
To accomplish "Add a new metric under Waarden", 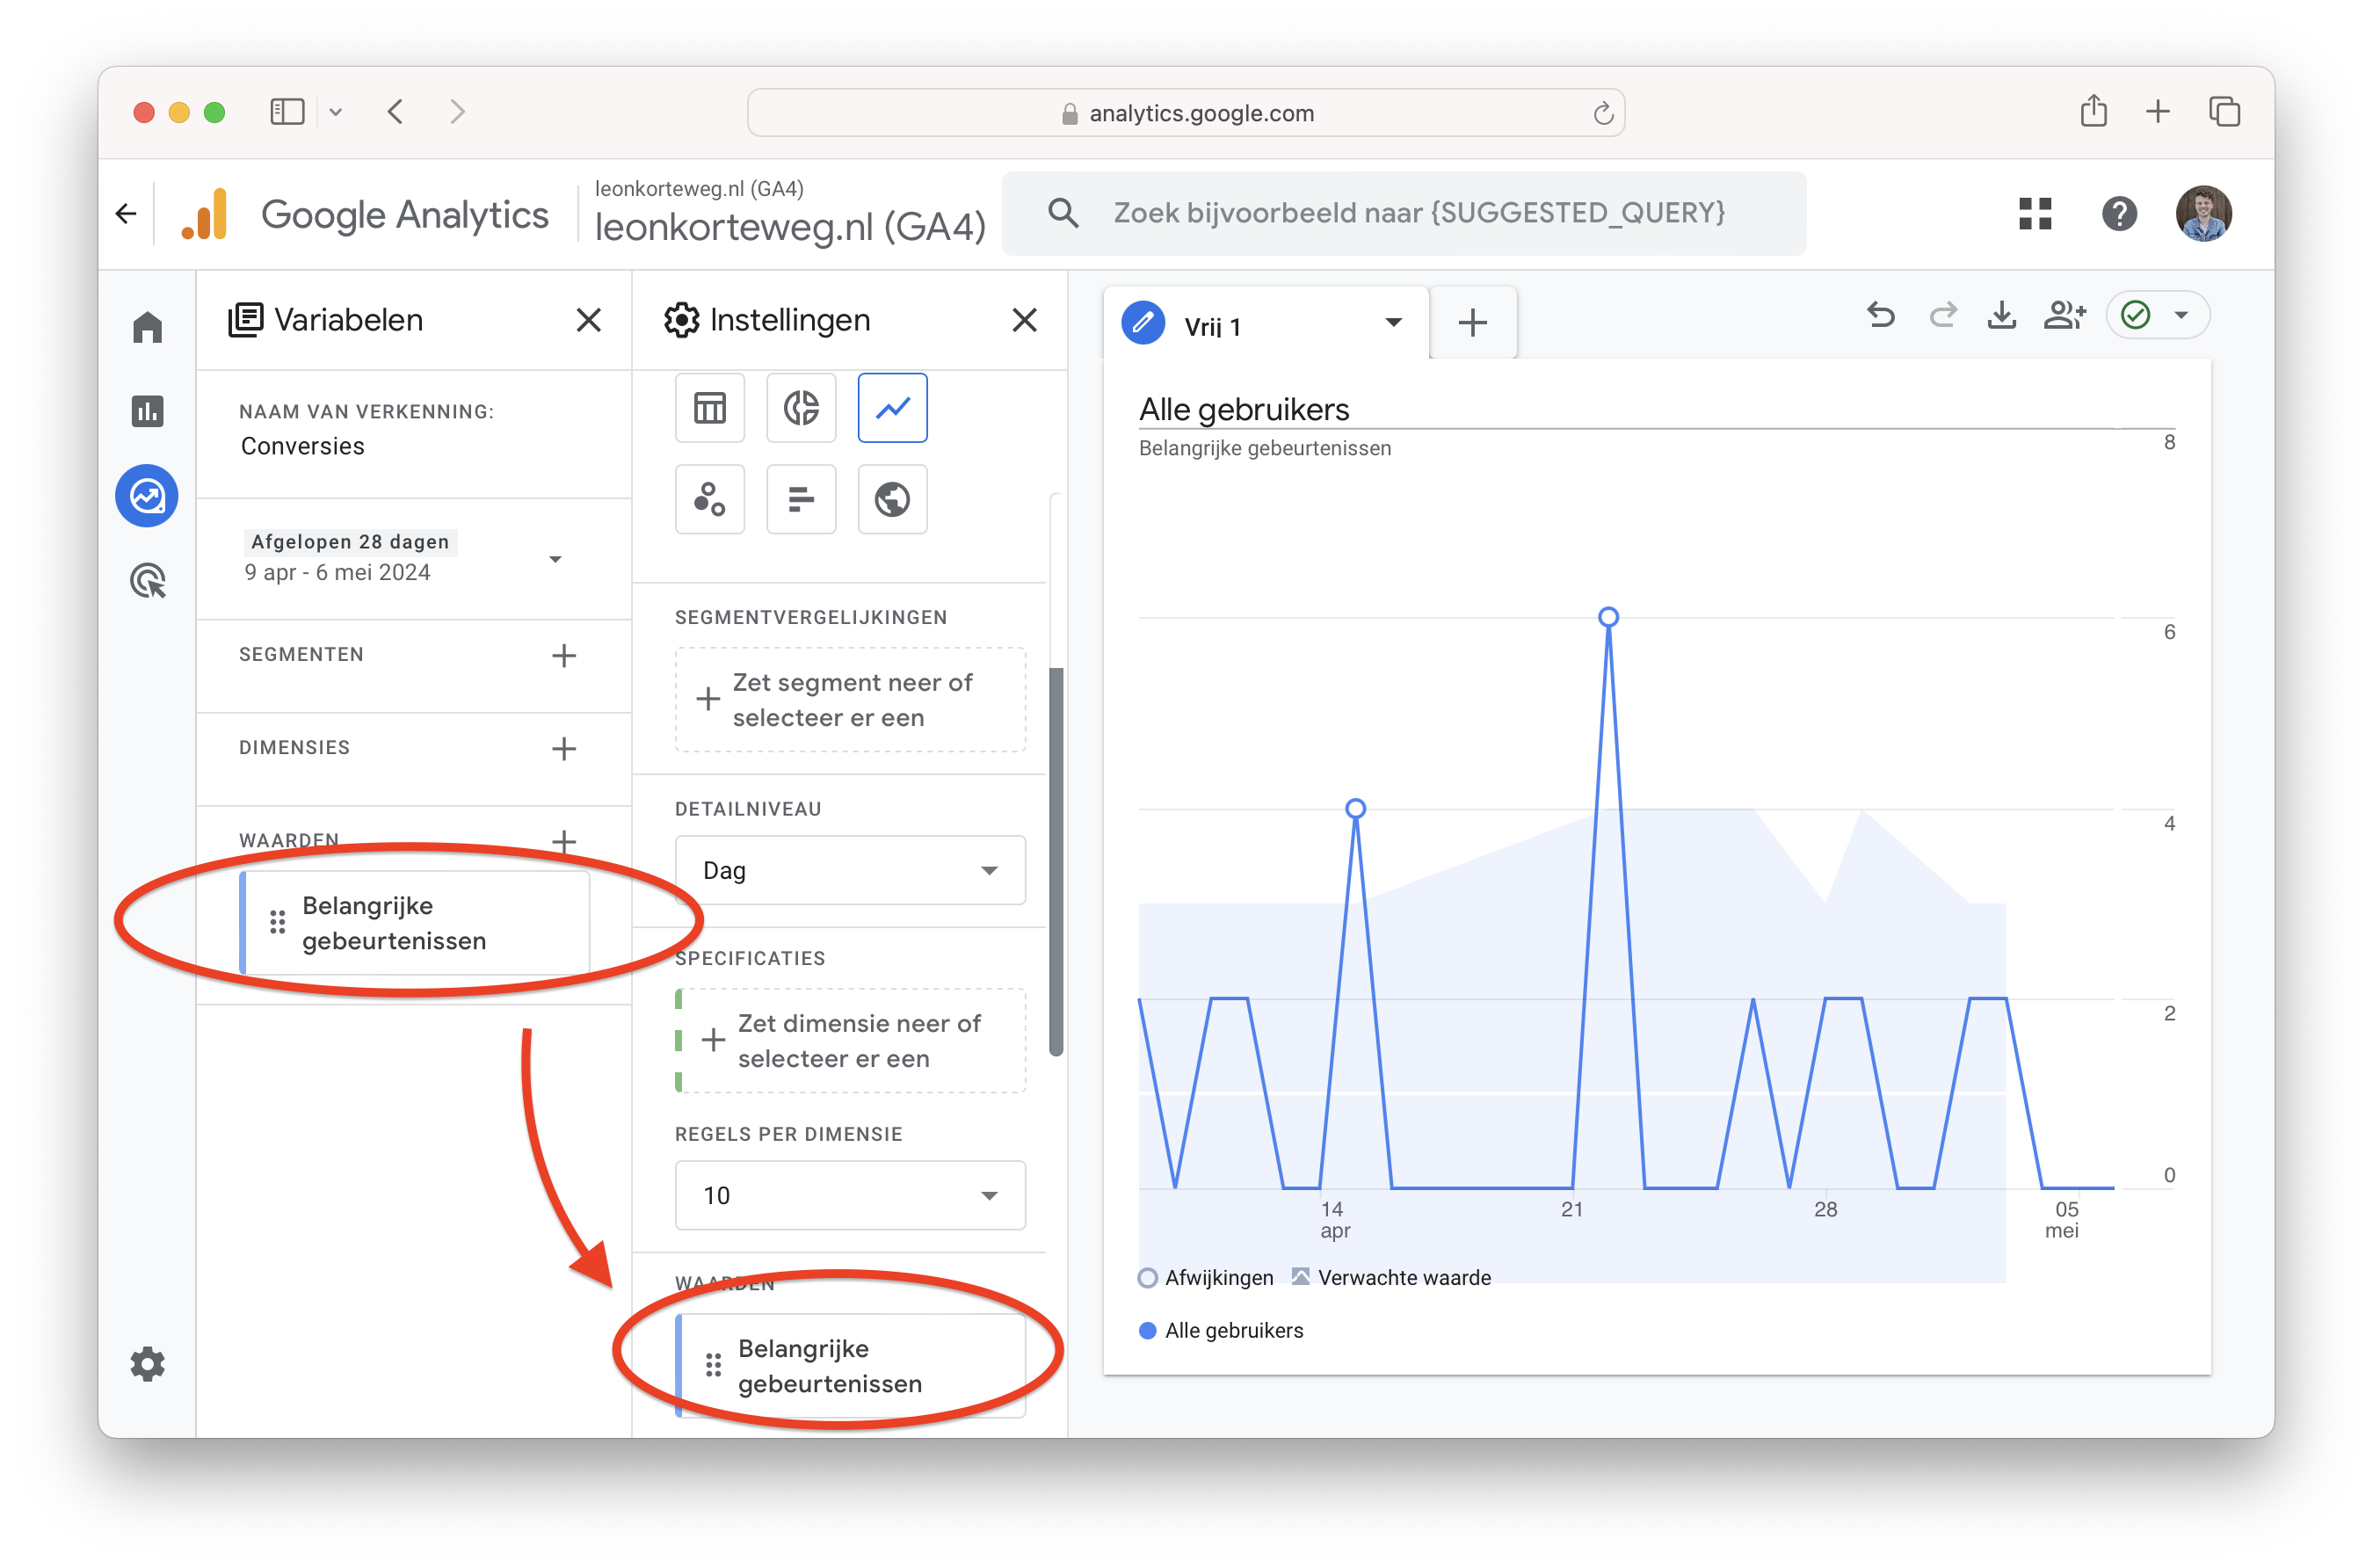I will (x=564, y=841).
